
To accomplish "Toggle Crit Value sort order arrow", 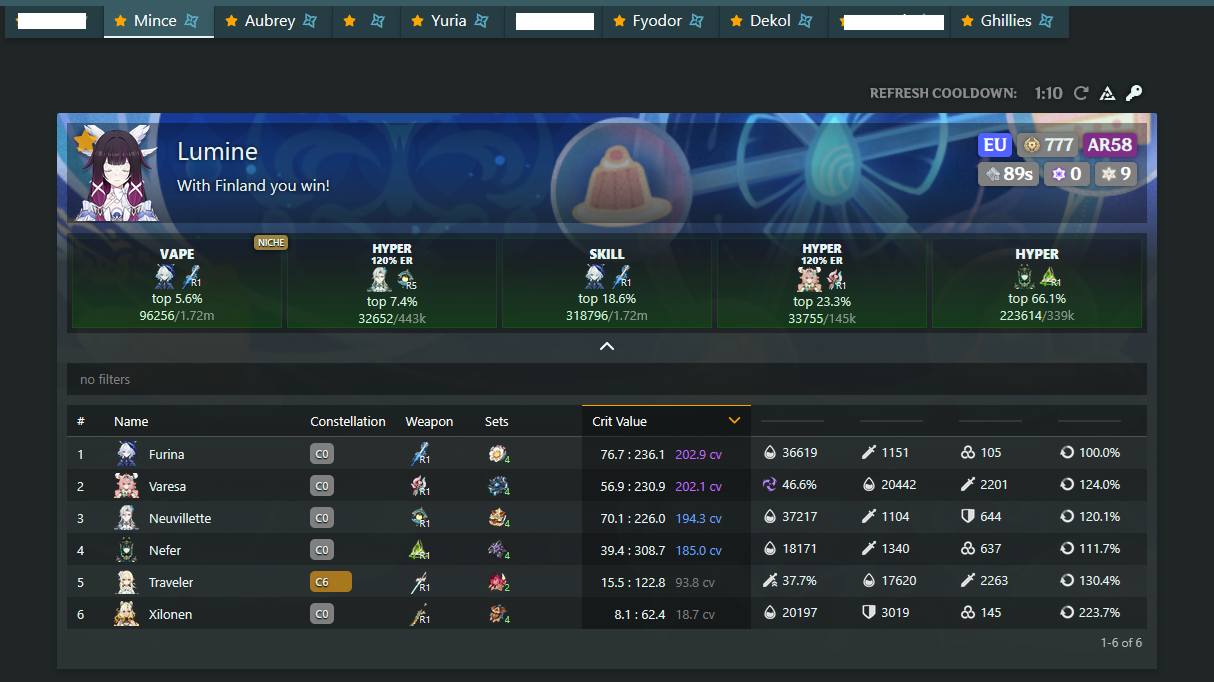I will click(x=735, y=421).
